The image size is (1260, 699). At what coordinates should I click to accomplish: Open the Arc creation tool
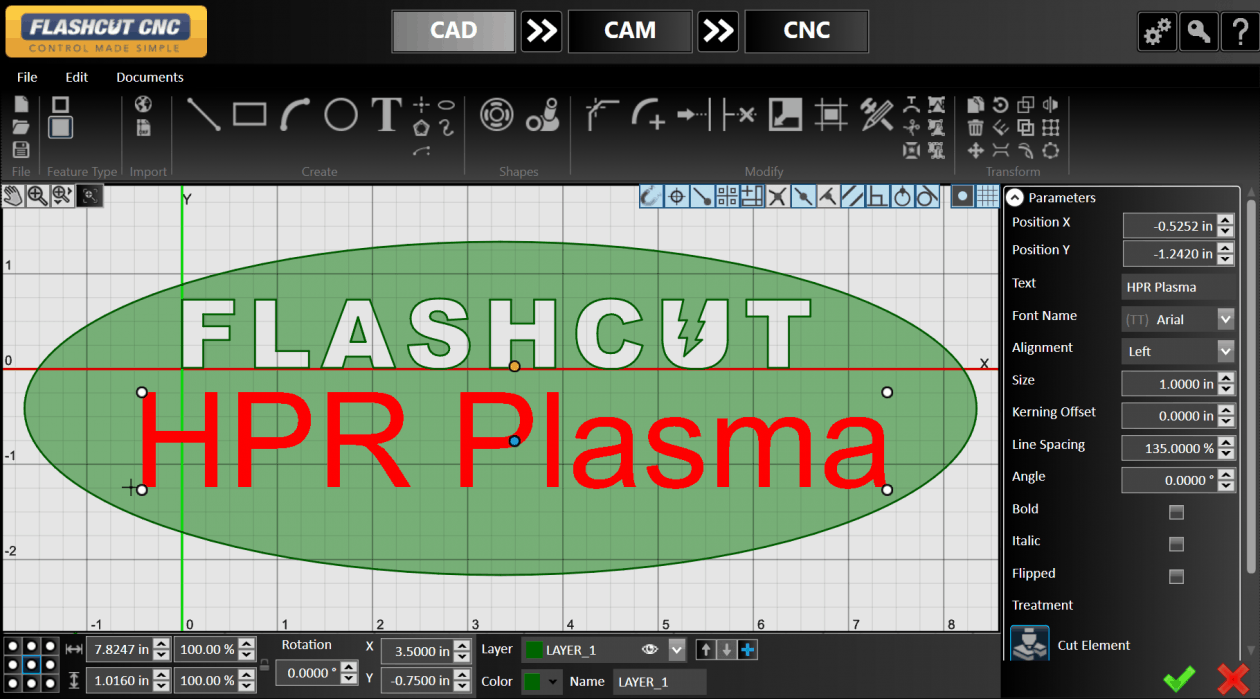pos(294,114)
